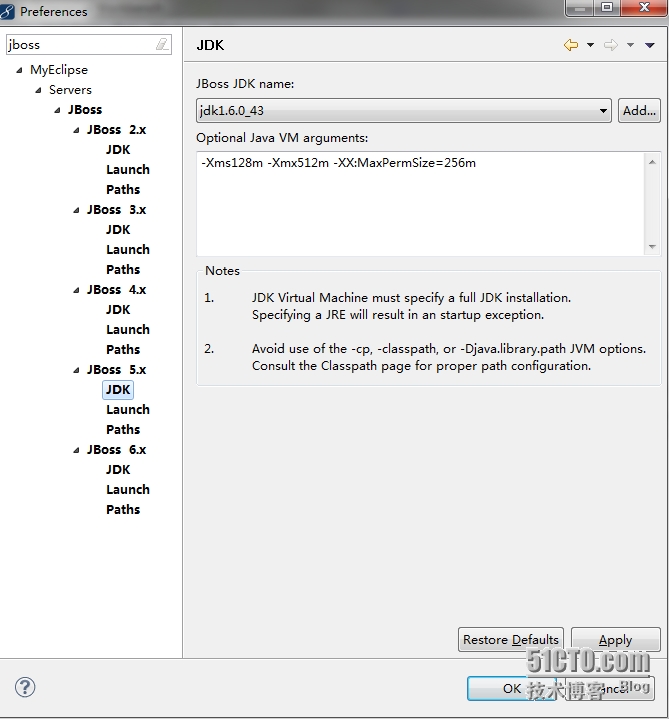Viewport: 669px width, 719px height.
Task: Select the JBoss 6.x tree label
Action: [x=116, y=450]
